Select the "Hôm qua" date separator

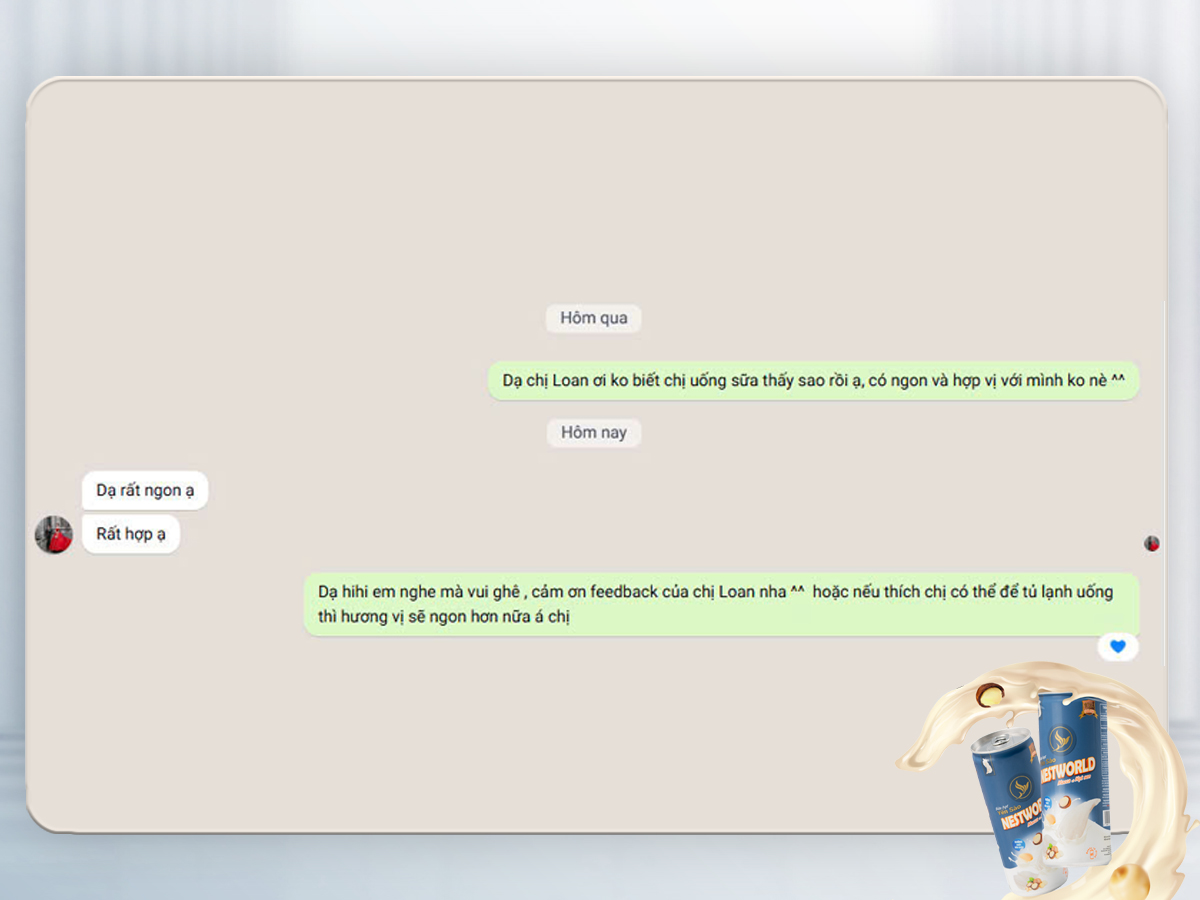click(x=593, y=318)
